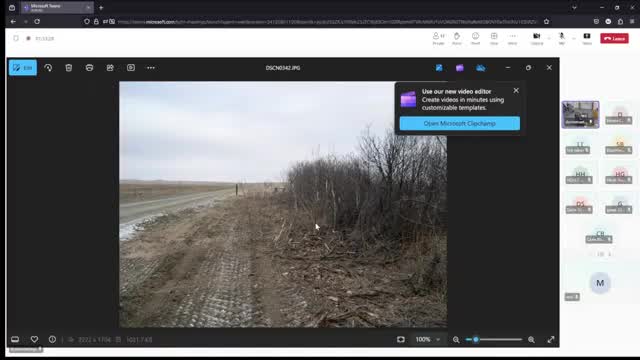Click the zoom out magnifier icon
The width and height of the screenshot is (640, 360).
[x=456, y=340]
